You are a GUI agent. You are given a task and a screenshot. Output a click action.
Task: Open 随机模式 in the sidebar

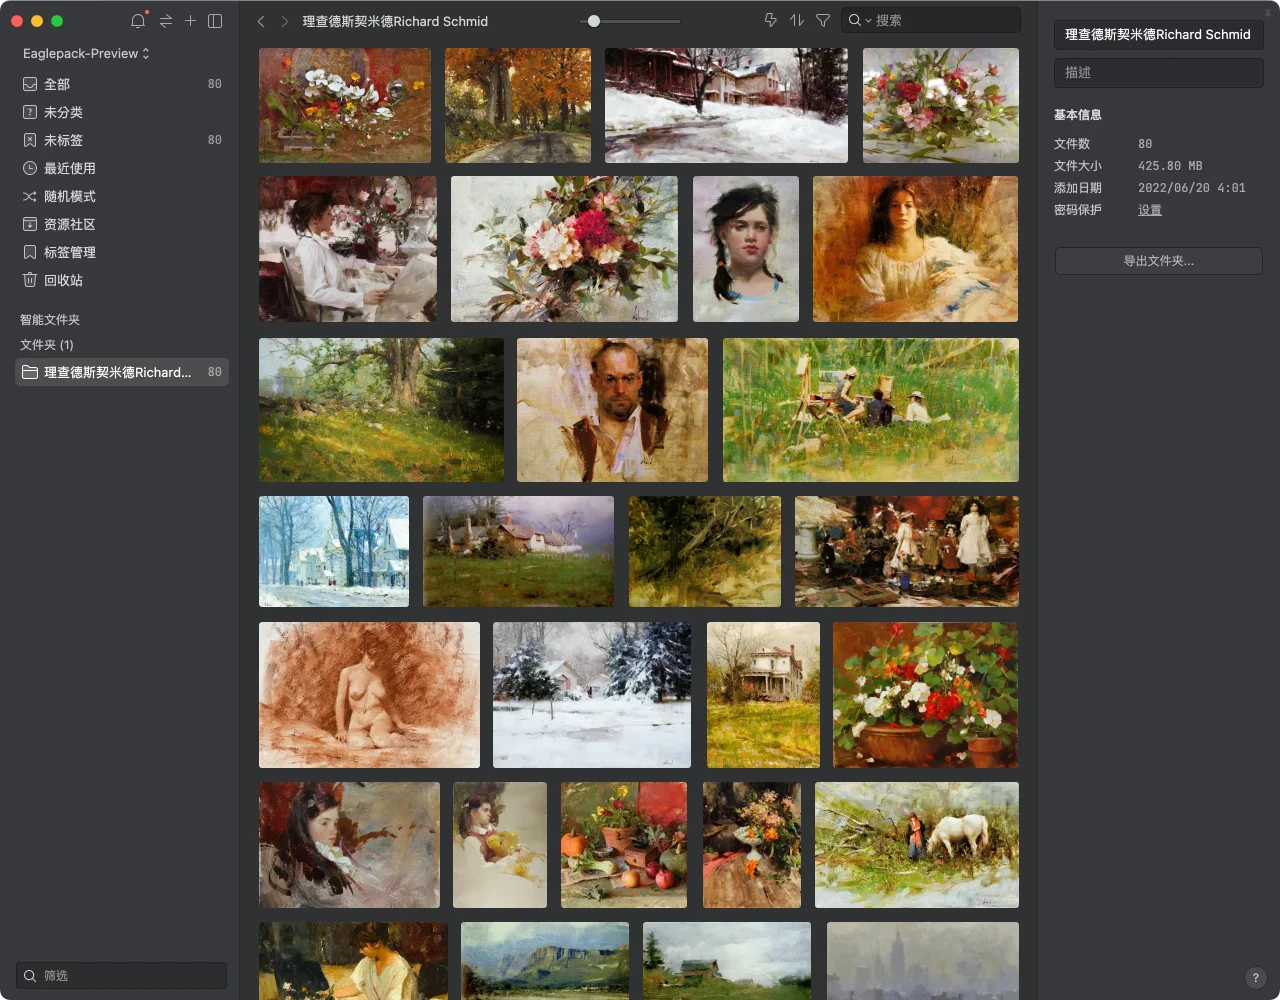pos(122,196)
